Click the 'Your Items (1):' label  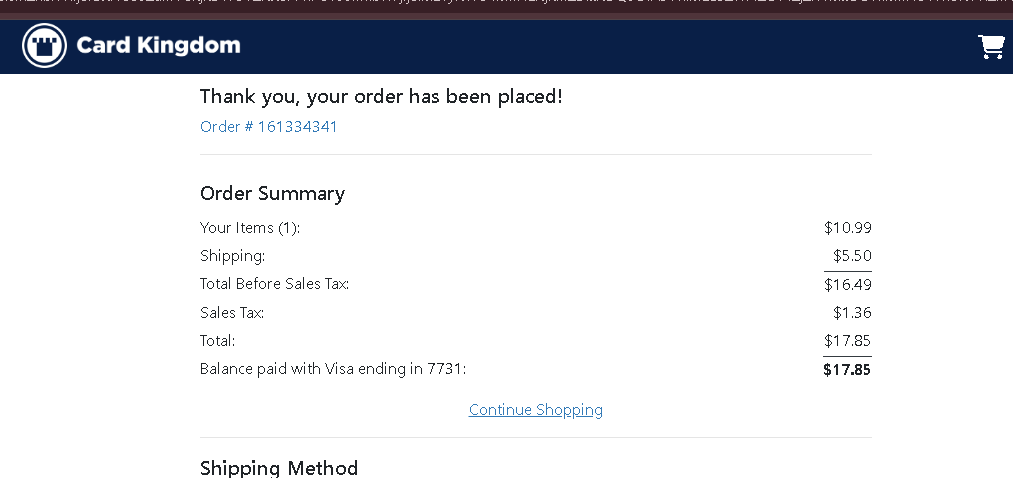point(250,228)
